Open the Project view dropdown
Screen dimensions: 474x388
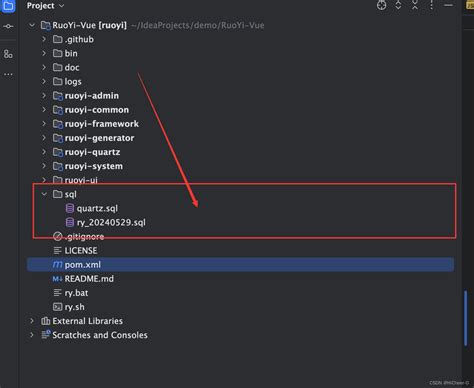(x=46, y=6)
